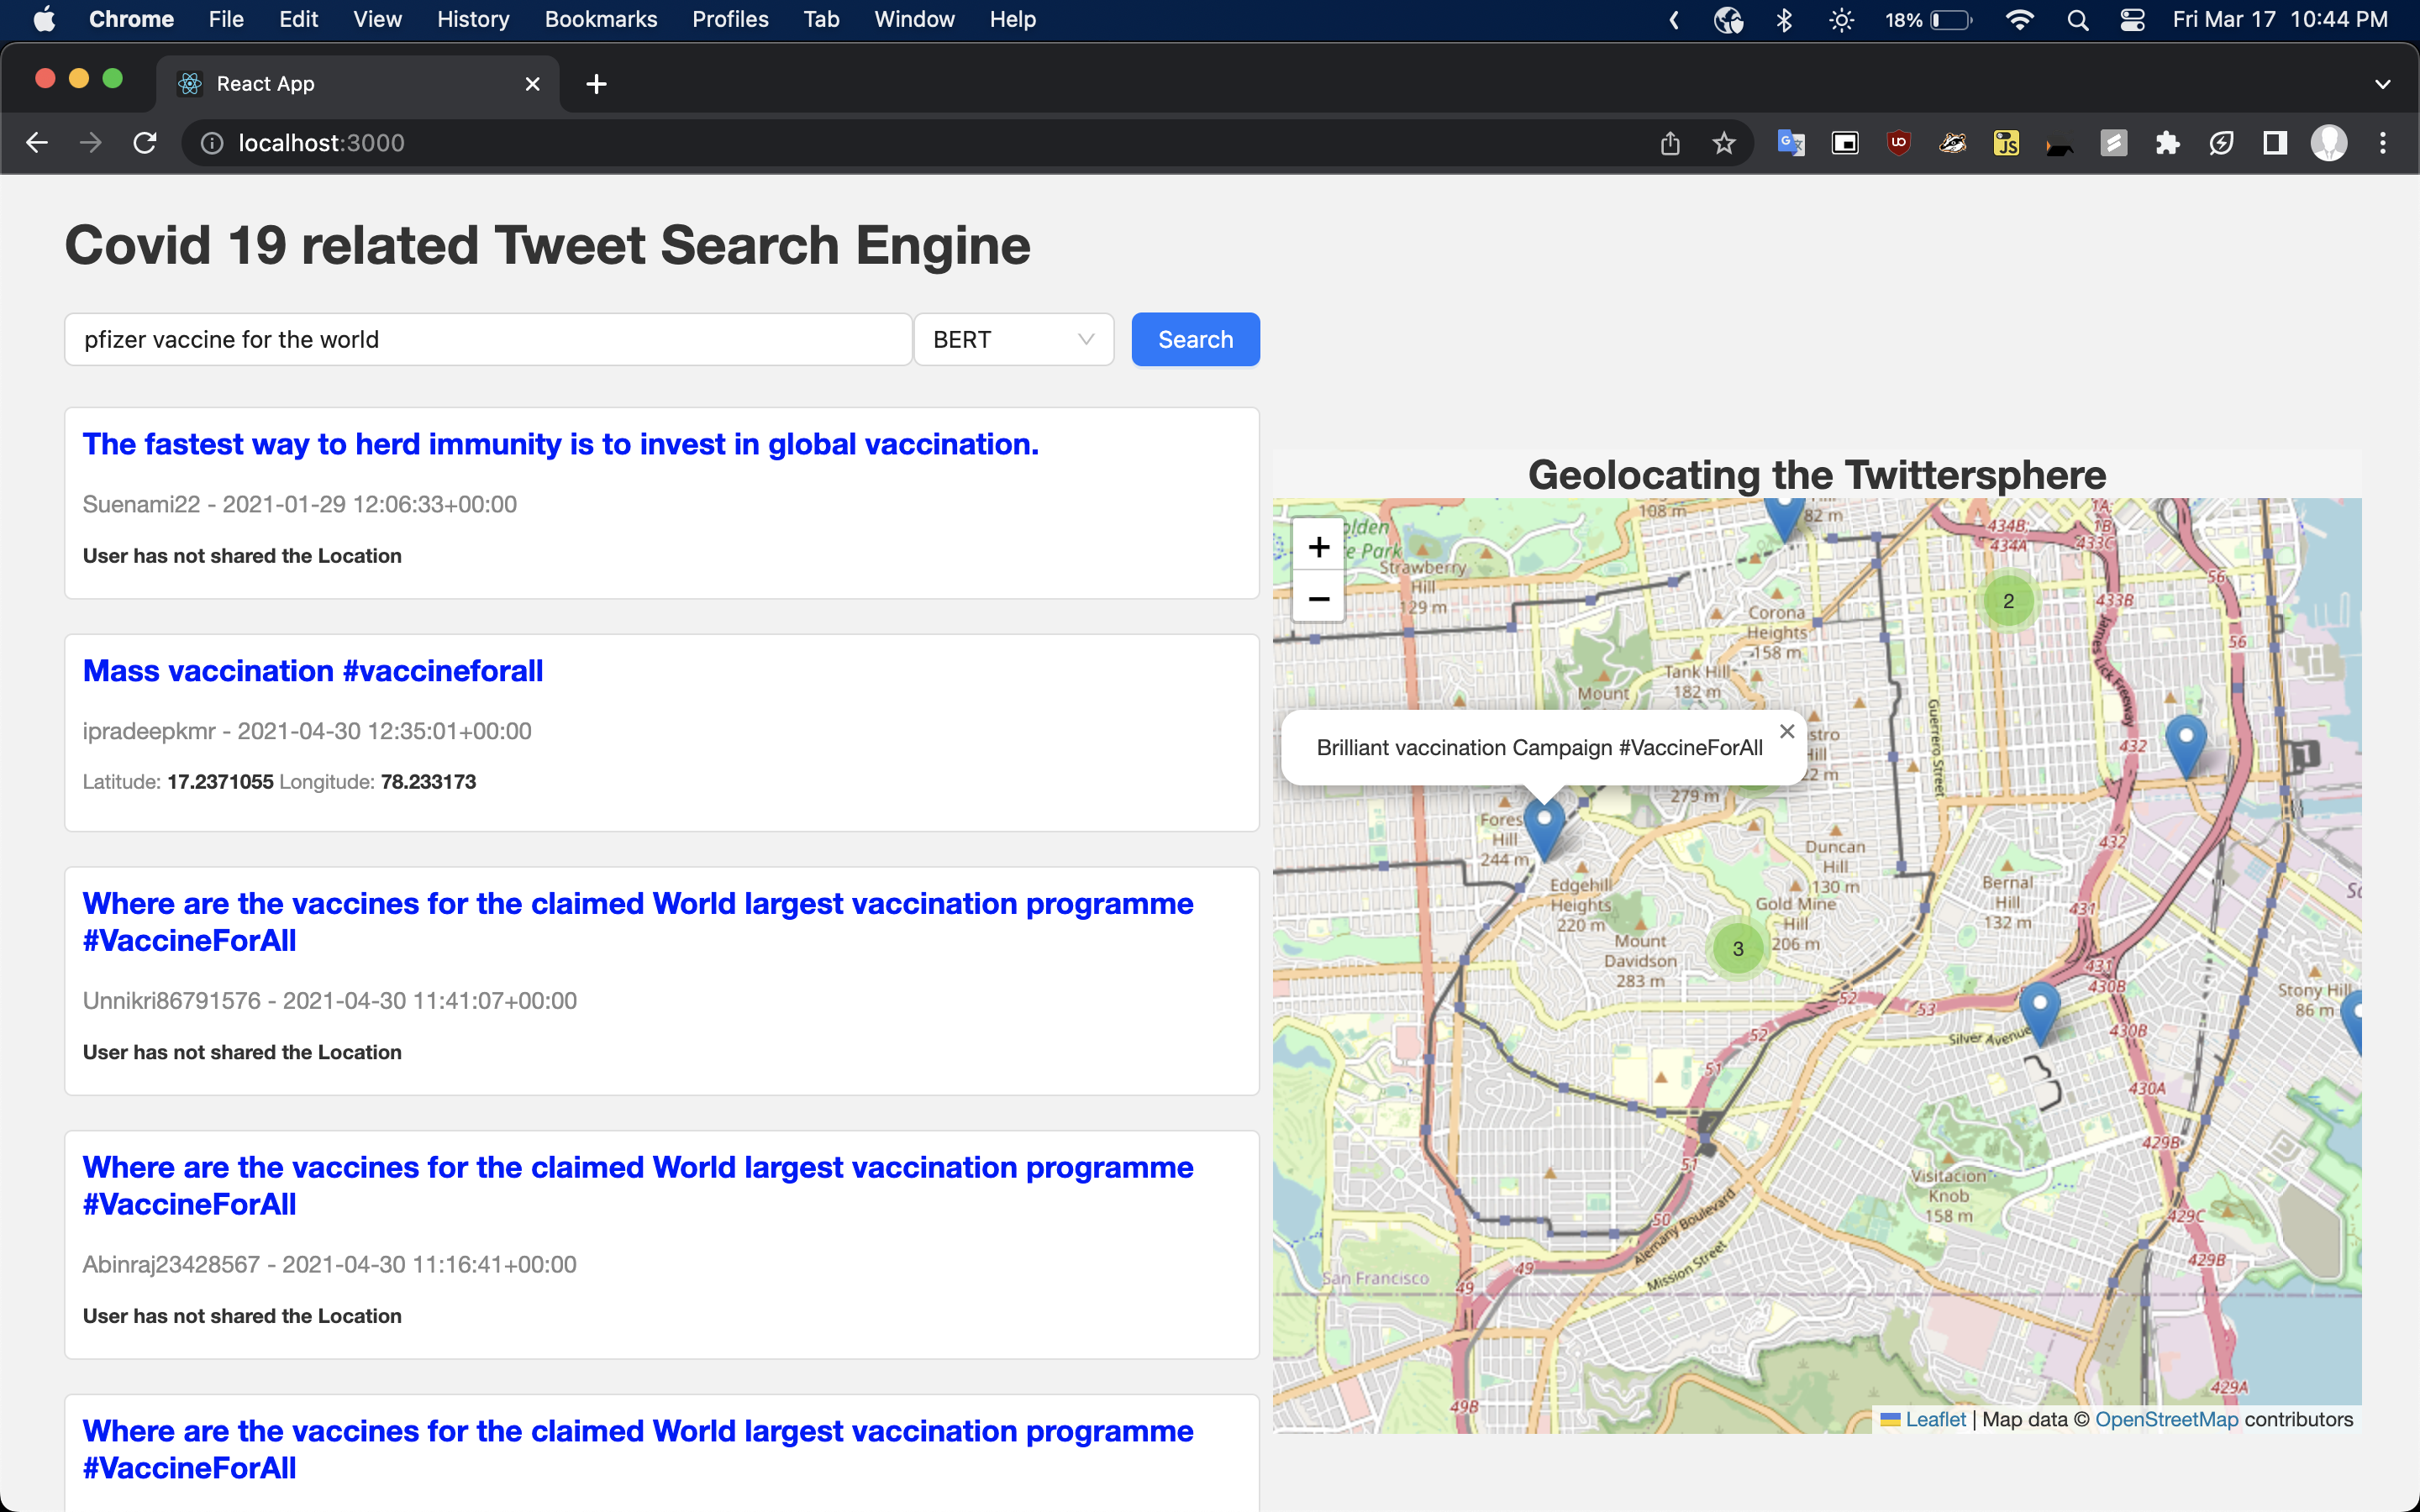This screenshot has height=1512, width=2420.
Task: Click the tweet search query input field
Action: pos(488,340)
